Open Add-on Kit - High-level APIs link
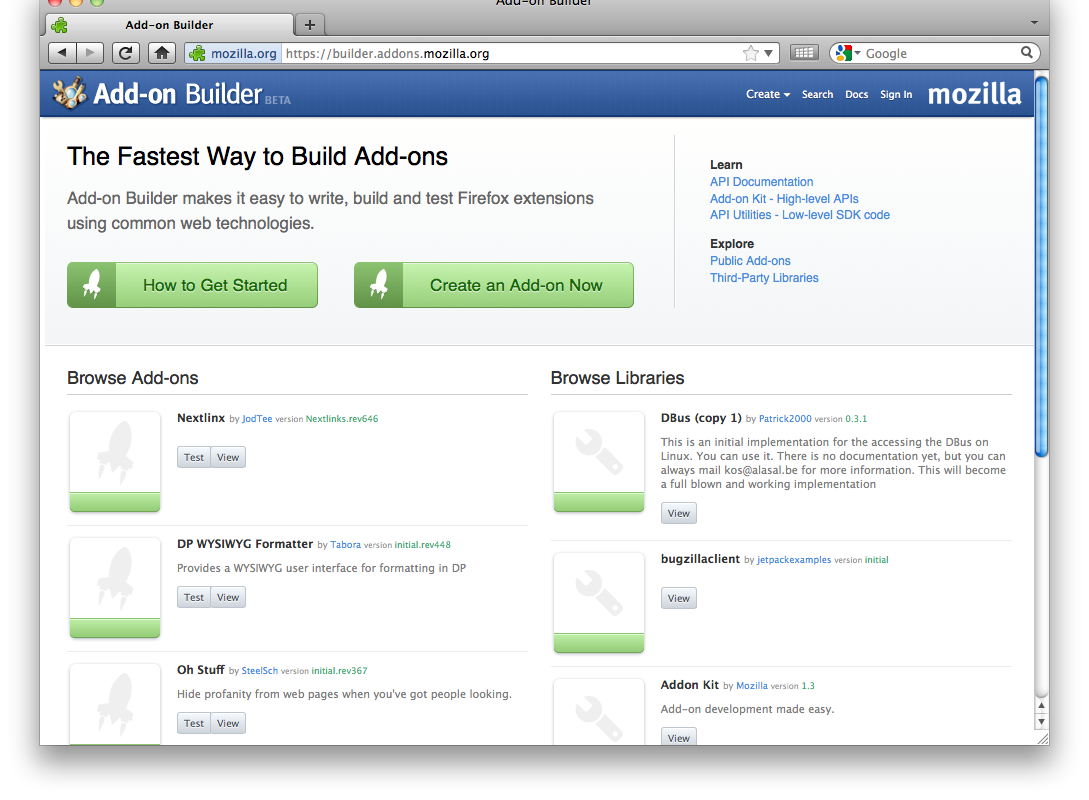1089x800 pixels. pyautogui.click(x=784, y=199)
